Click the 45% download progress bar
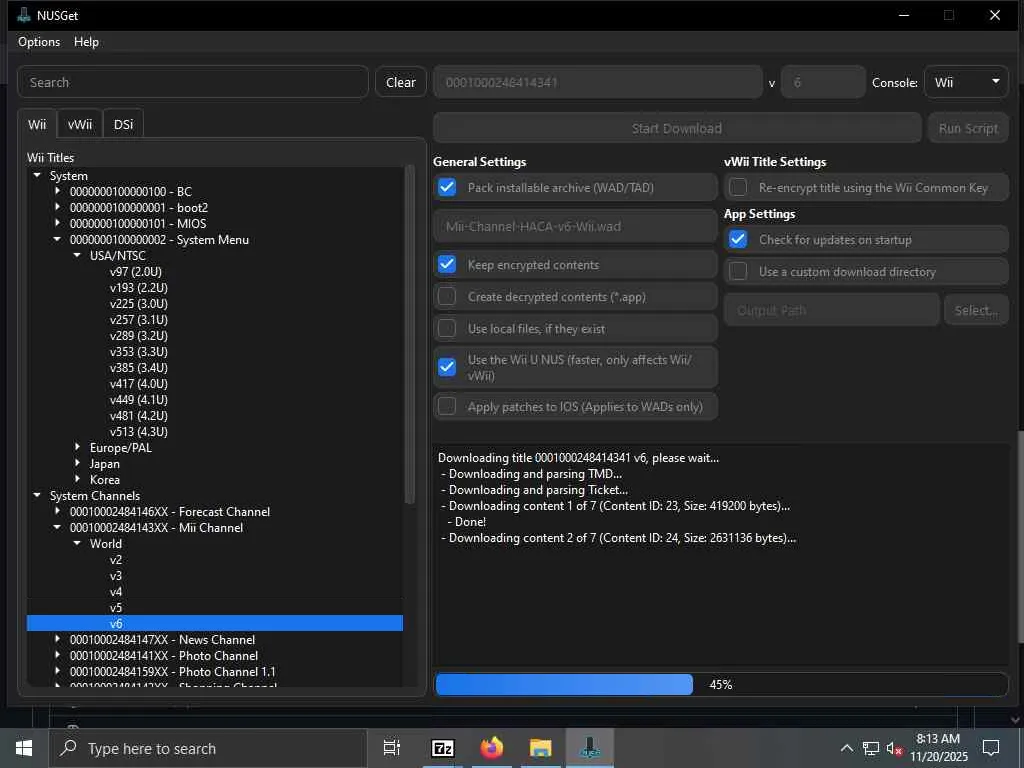Screen dimensions: 1024x768 click(x=722, y=684)
